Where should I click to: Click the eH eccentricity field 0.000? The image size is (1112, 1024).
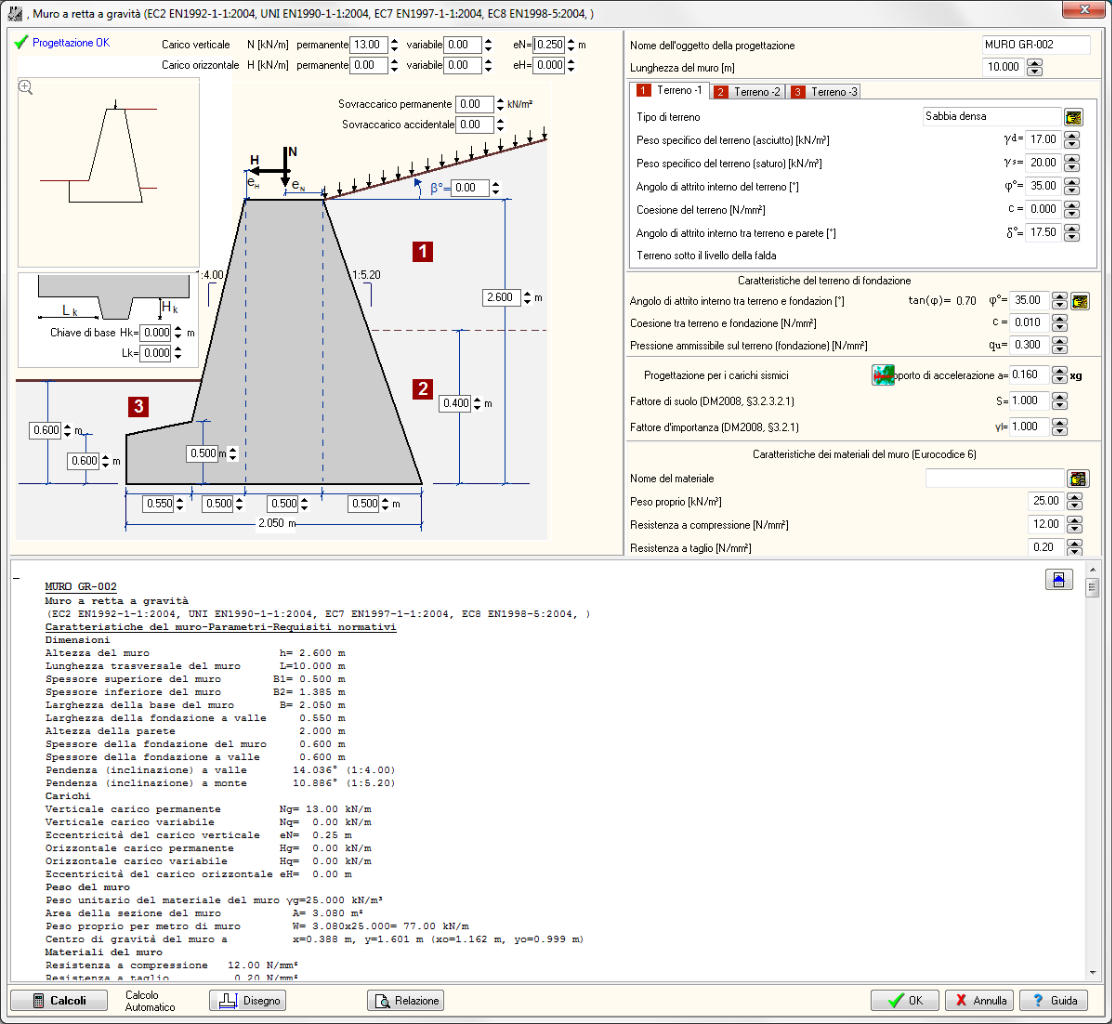(x=550, y=65)
